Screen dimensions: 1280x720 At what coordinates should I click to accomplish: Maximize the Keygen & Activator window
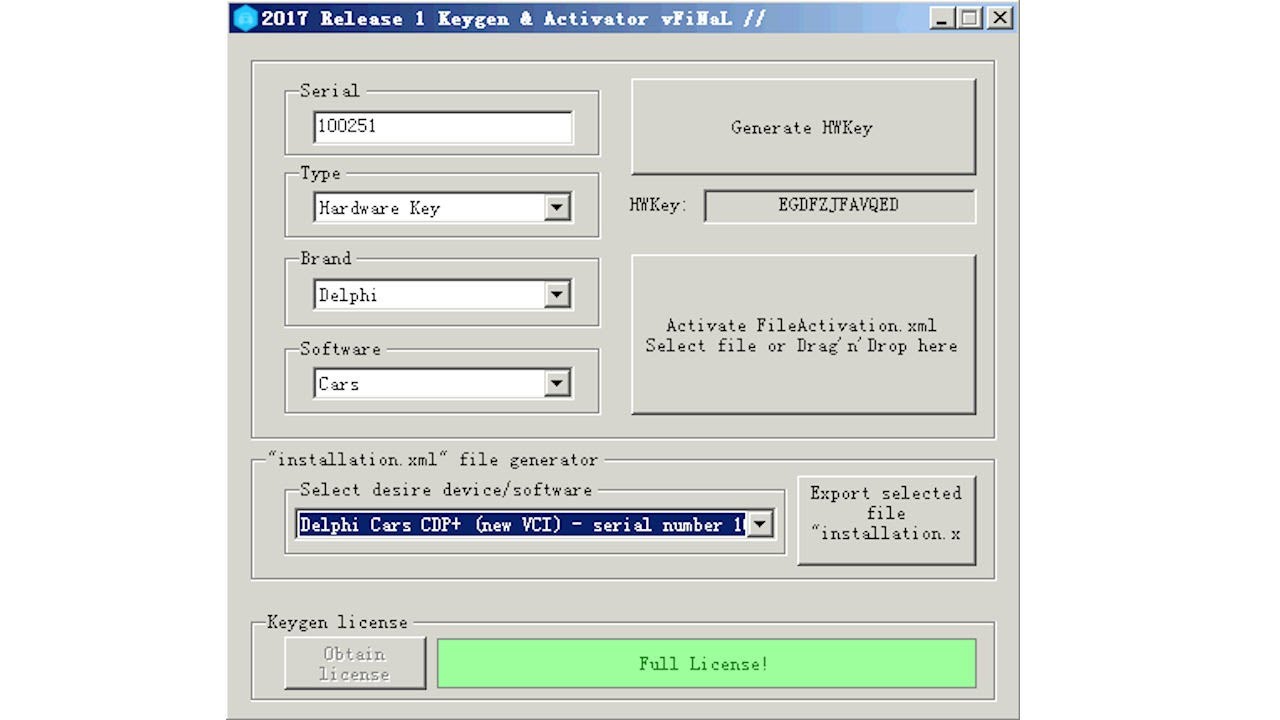pos(969,18)
